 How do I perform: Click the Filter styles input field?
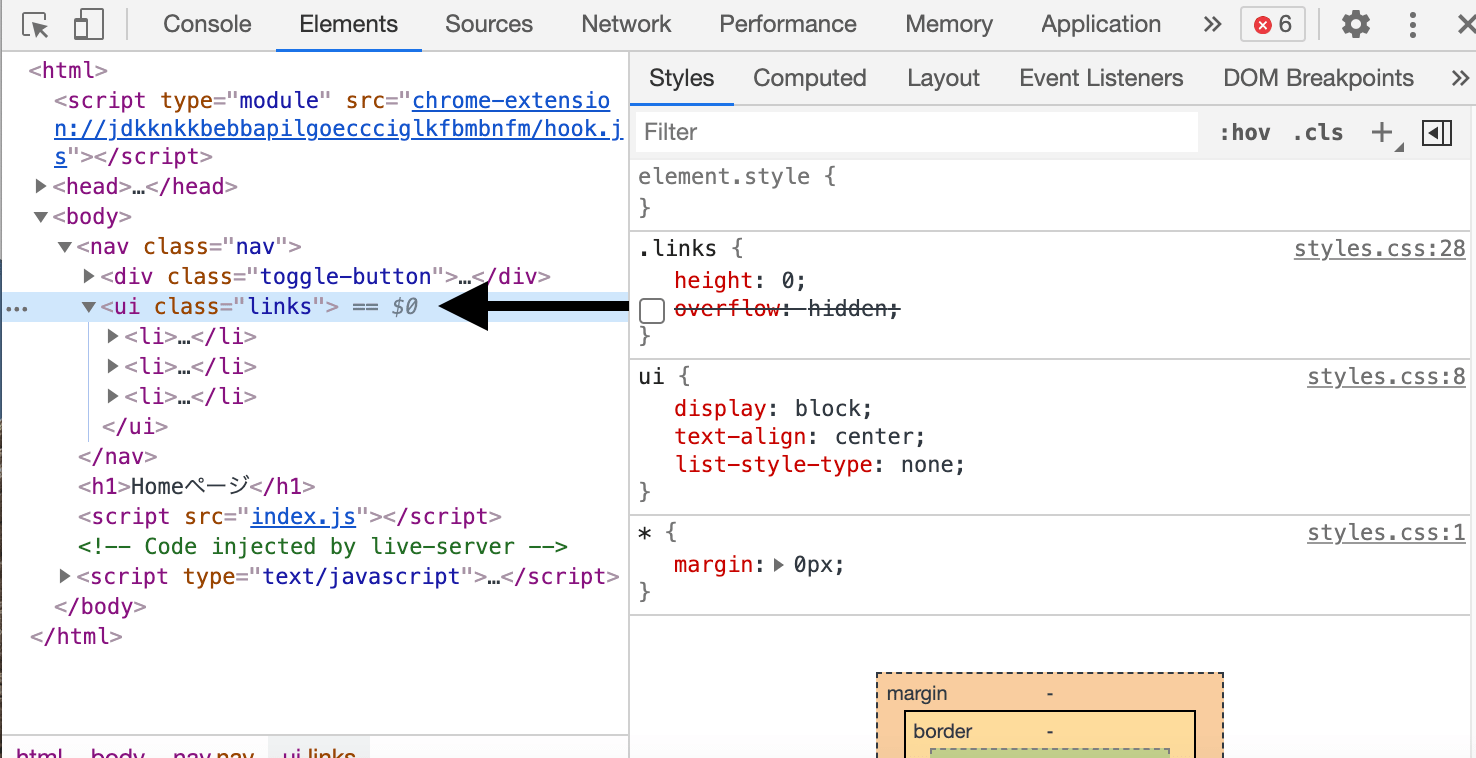click(x=916, y=132)
